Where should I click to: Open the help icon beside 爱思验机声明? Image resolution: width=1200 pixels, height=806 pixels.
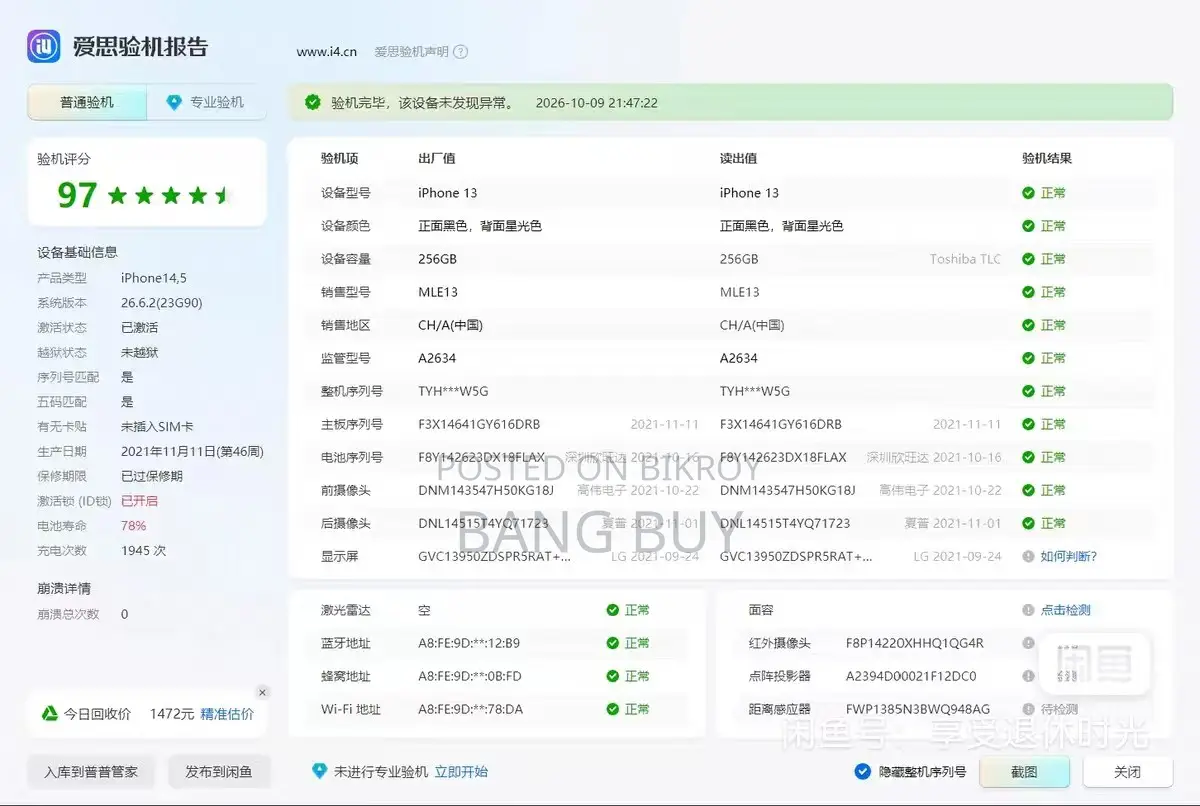click(x=461, y=52)
